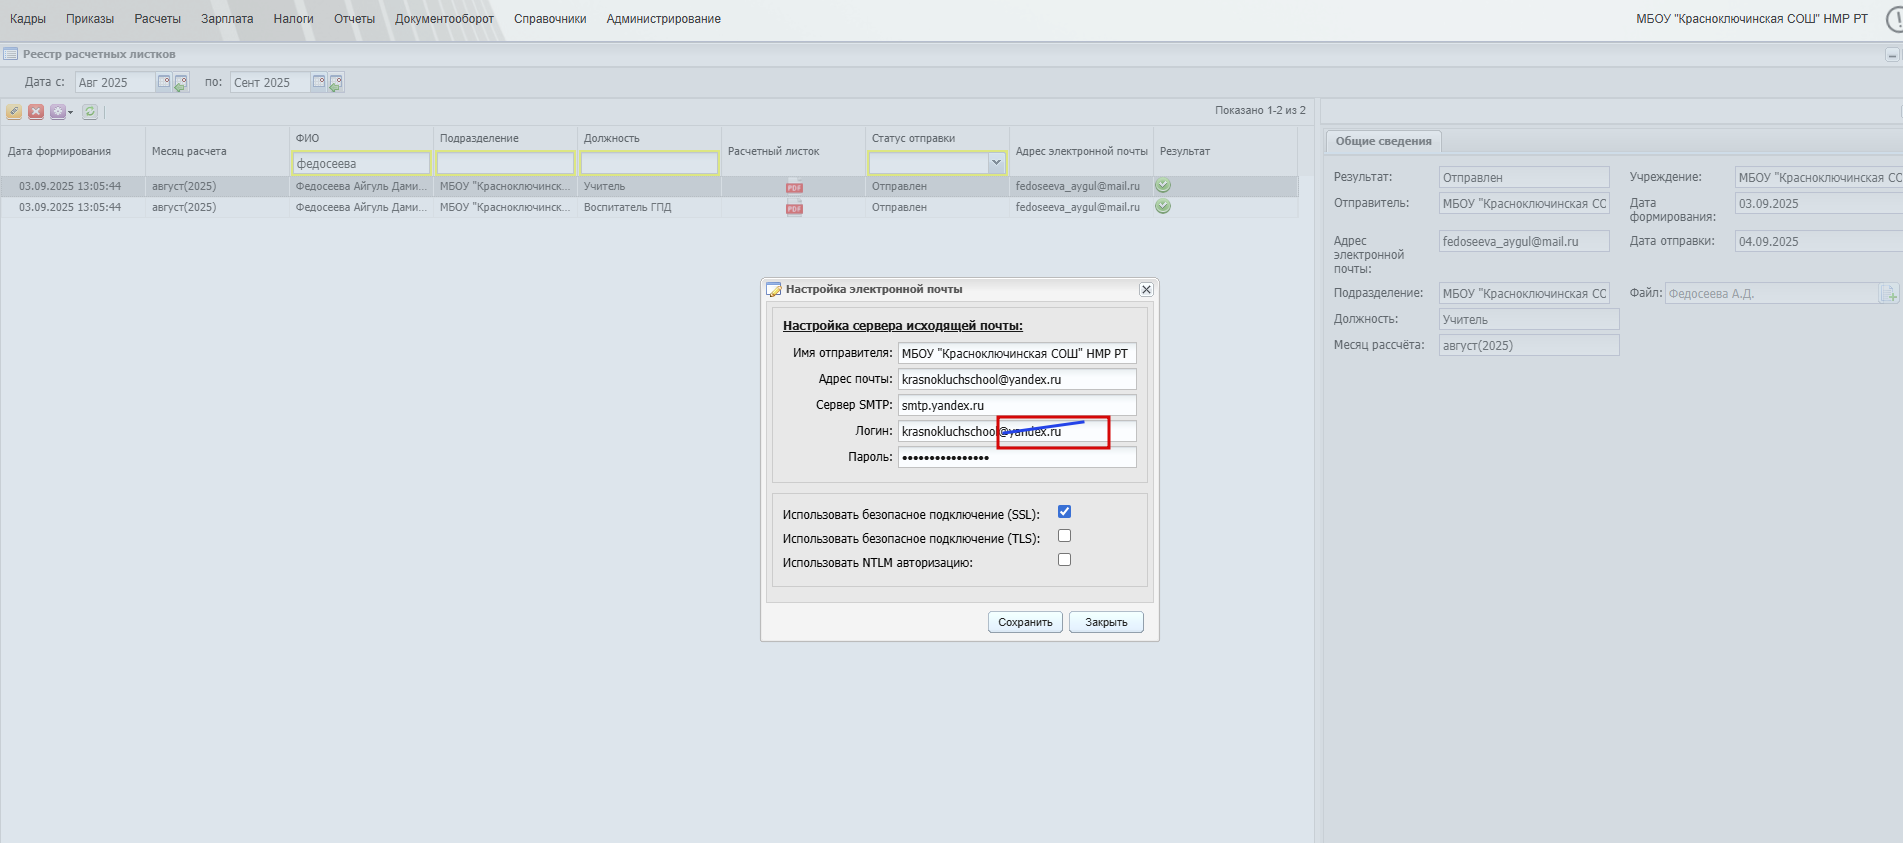
Task: Click the Файл field showing 'Федосеева А.Д.'
Action: (1771, 293)
